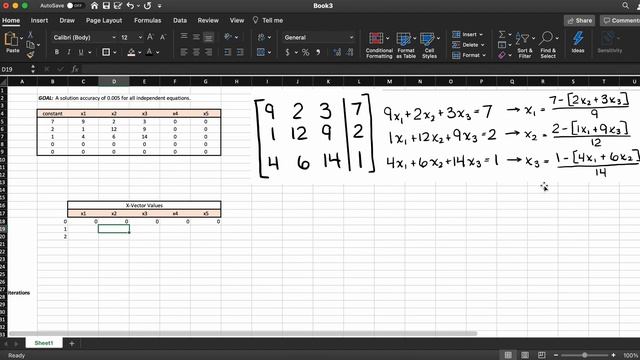Click Decrease Indent icon

228,52
